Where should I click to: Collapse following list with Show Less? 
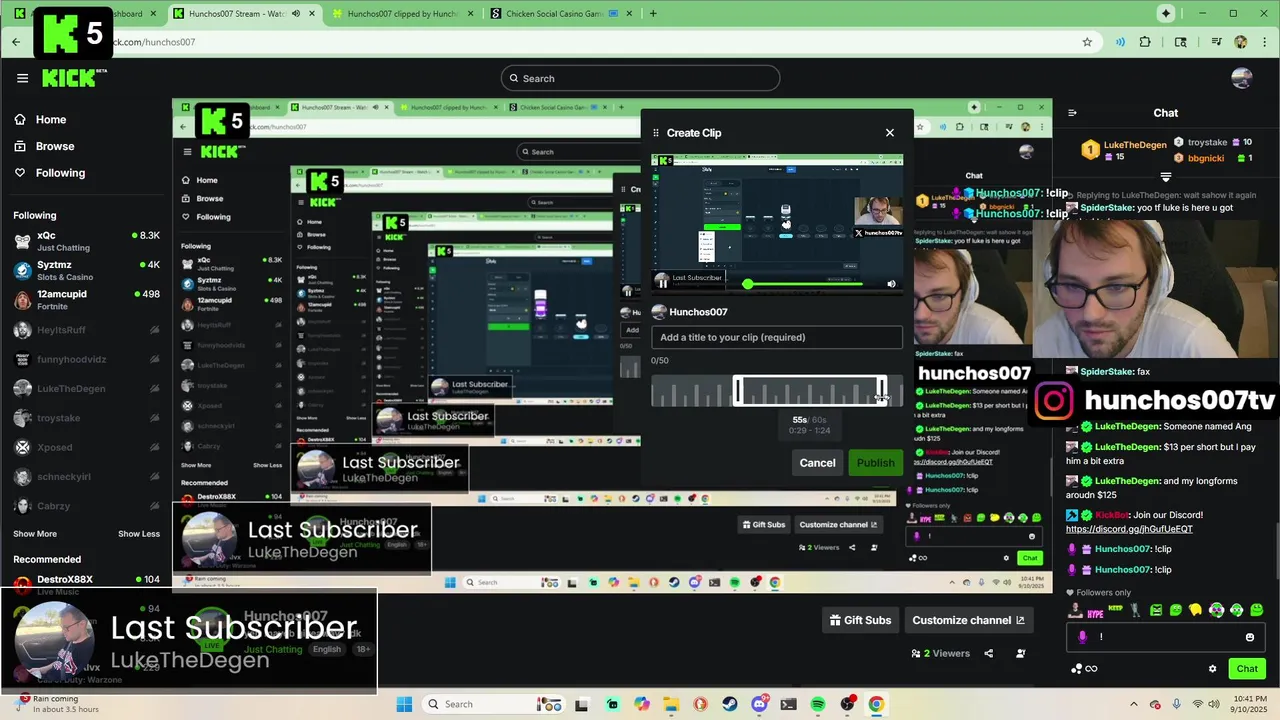click(139, 534)
